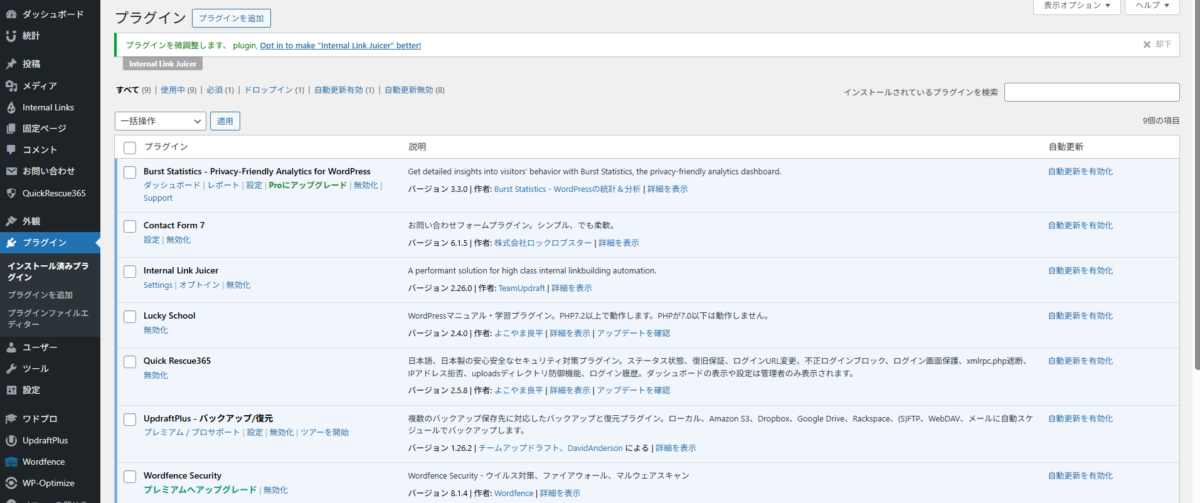1200x503 pixels.
Task: Open the bulk actions dropdown
Action: click(160, 121)
